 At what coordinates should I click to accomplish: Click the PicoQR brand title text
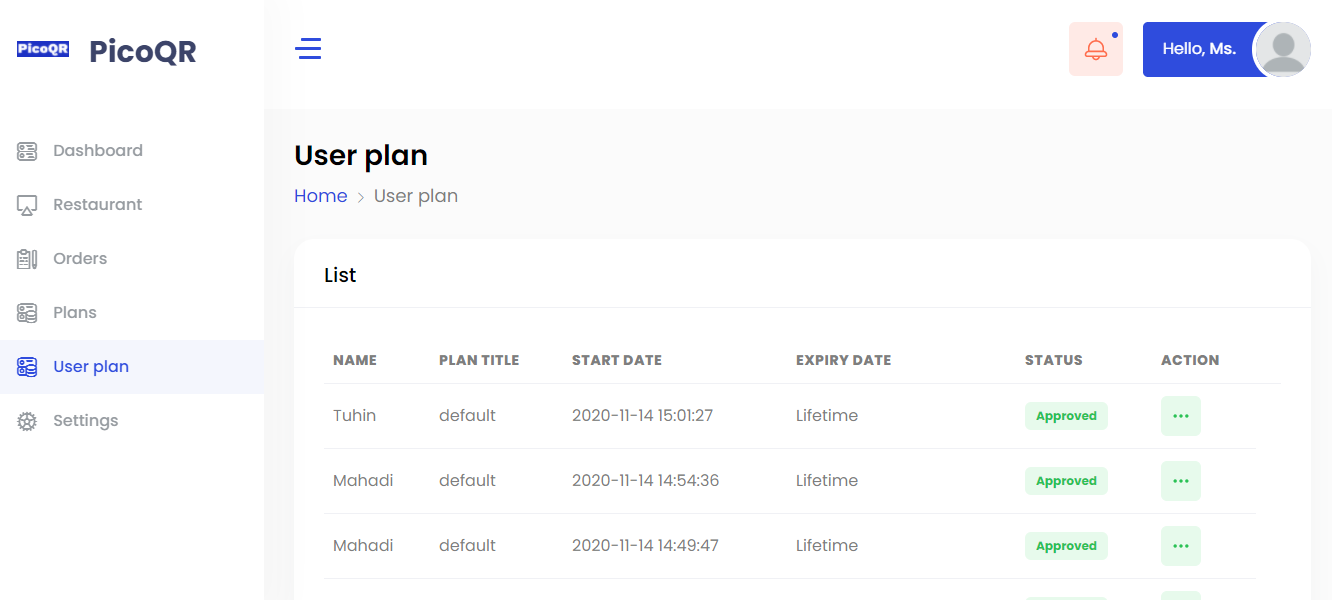[x=143, y=51]
